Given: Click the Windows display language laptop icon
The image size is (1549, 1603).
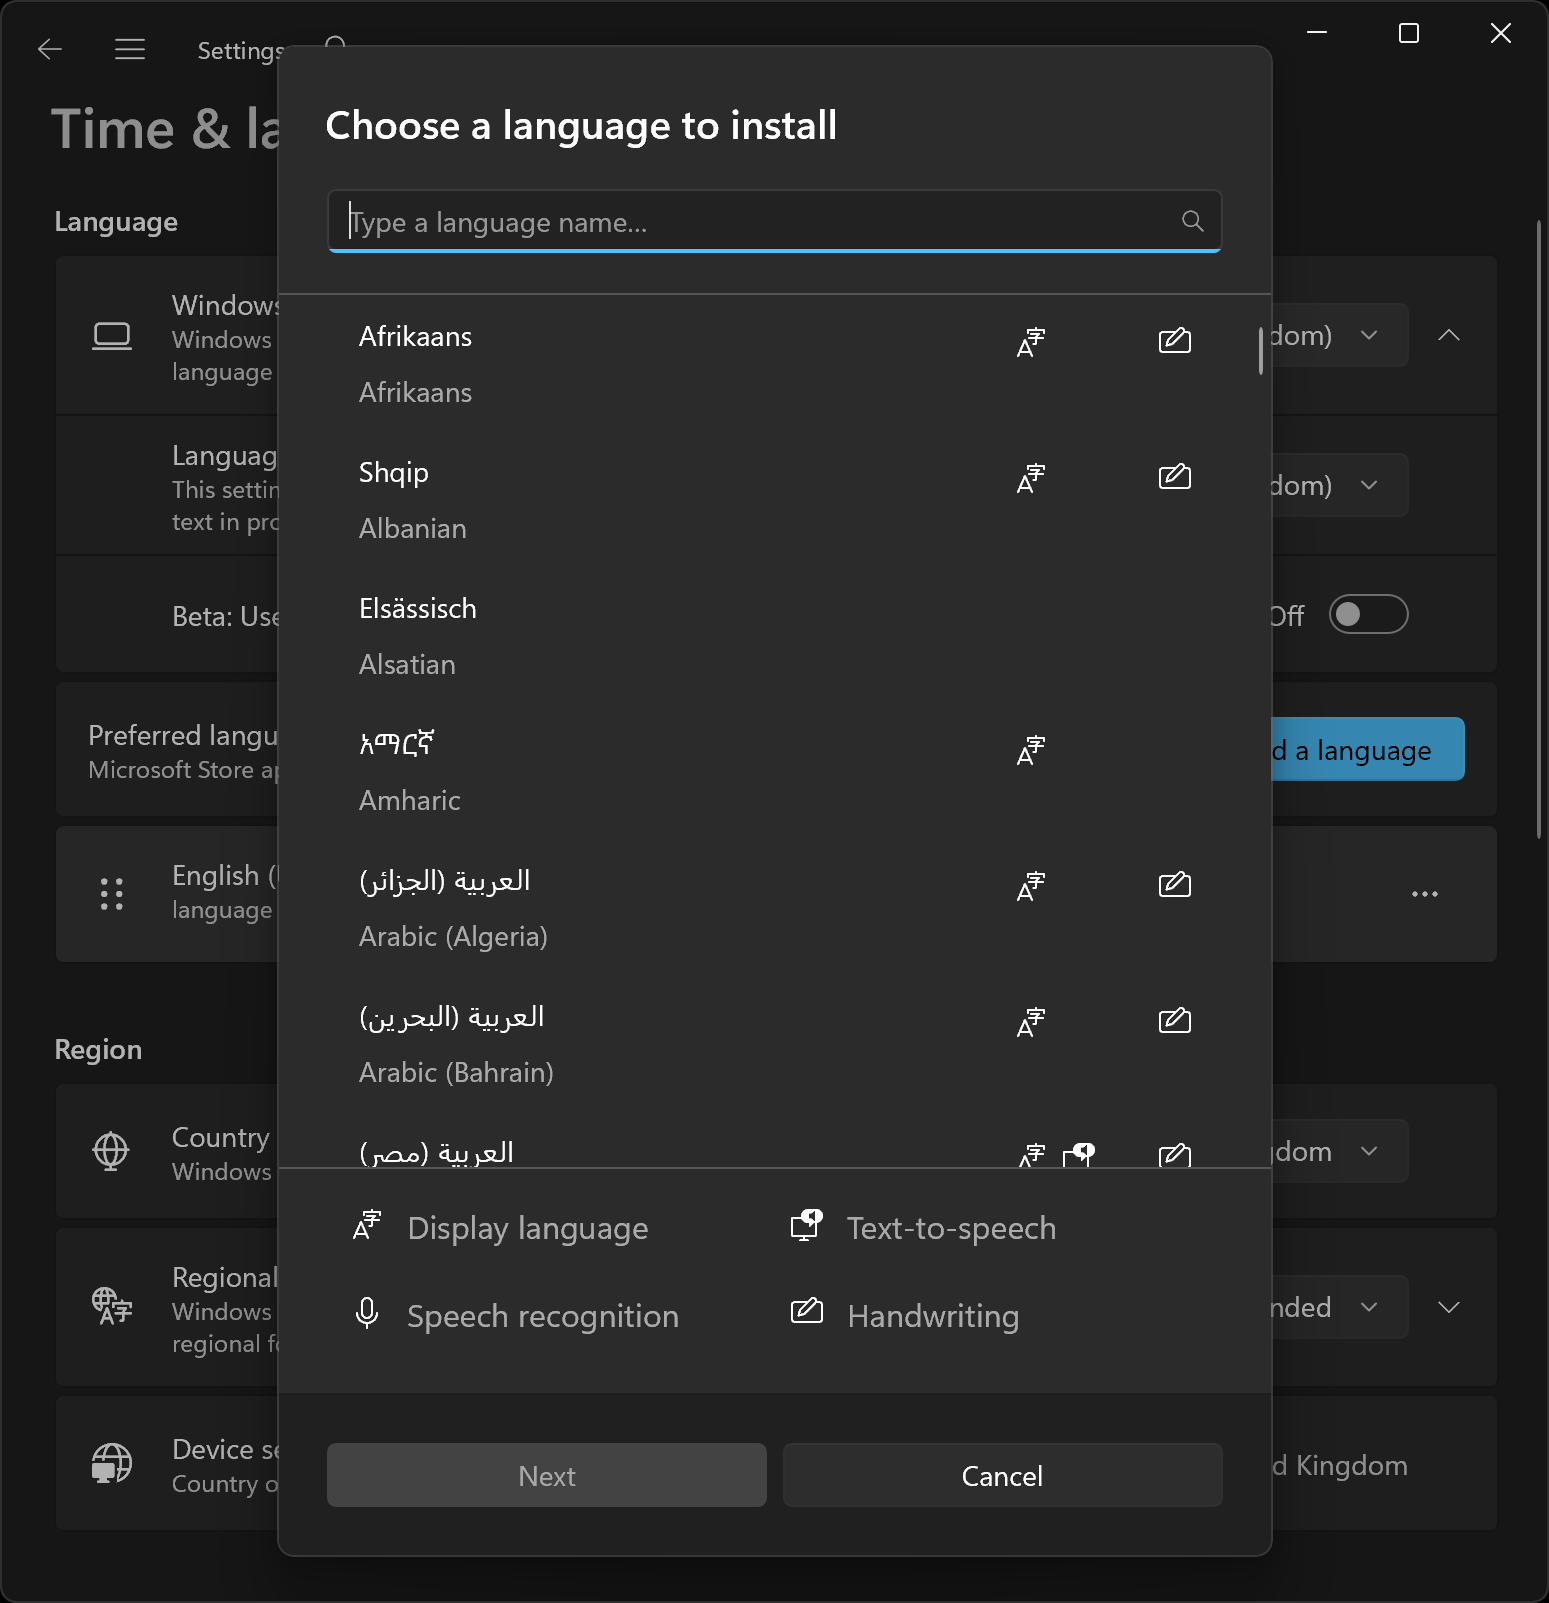Looking at the screenshot, I should point(112,336).
